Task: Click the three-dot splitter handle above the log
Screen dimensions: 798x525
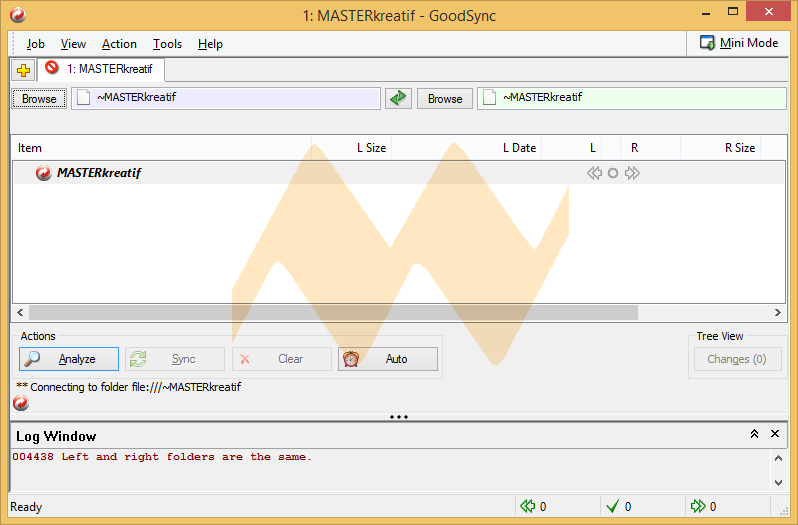Action: [x=399, y=417]
